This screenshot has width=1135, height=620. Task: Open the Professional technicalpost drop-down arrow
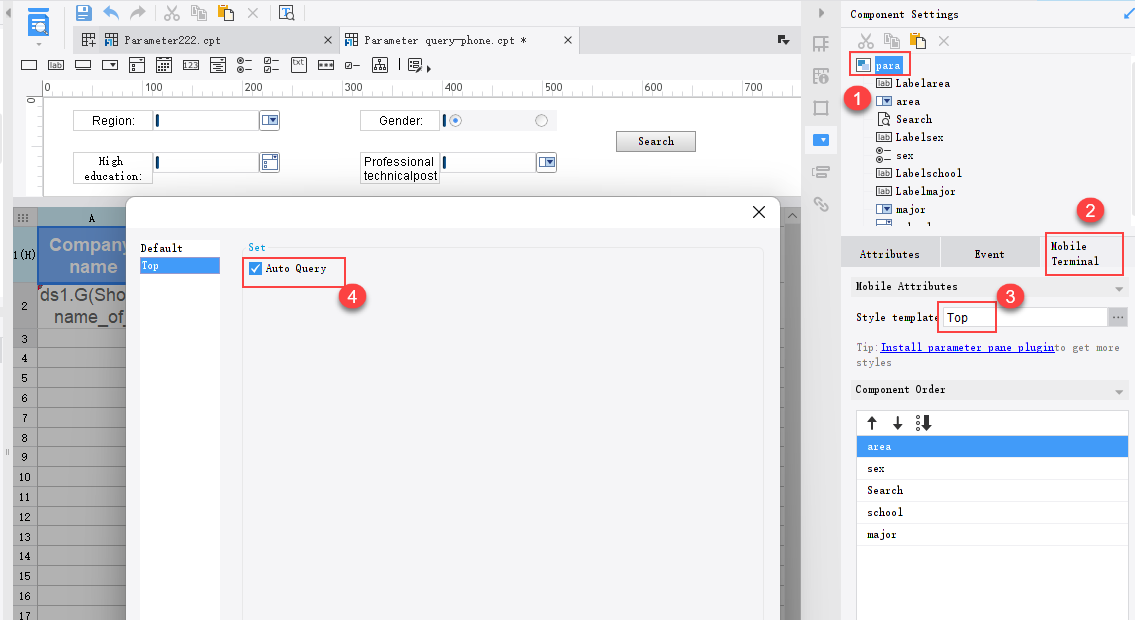point(547,162)
